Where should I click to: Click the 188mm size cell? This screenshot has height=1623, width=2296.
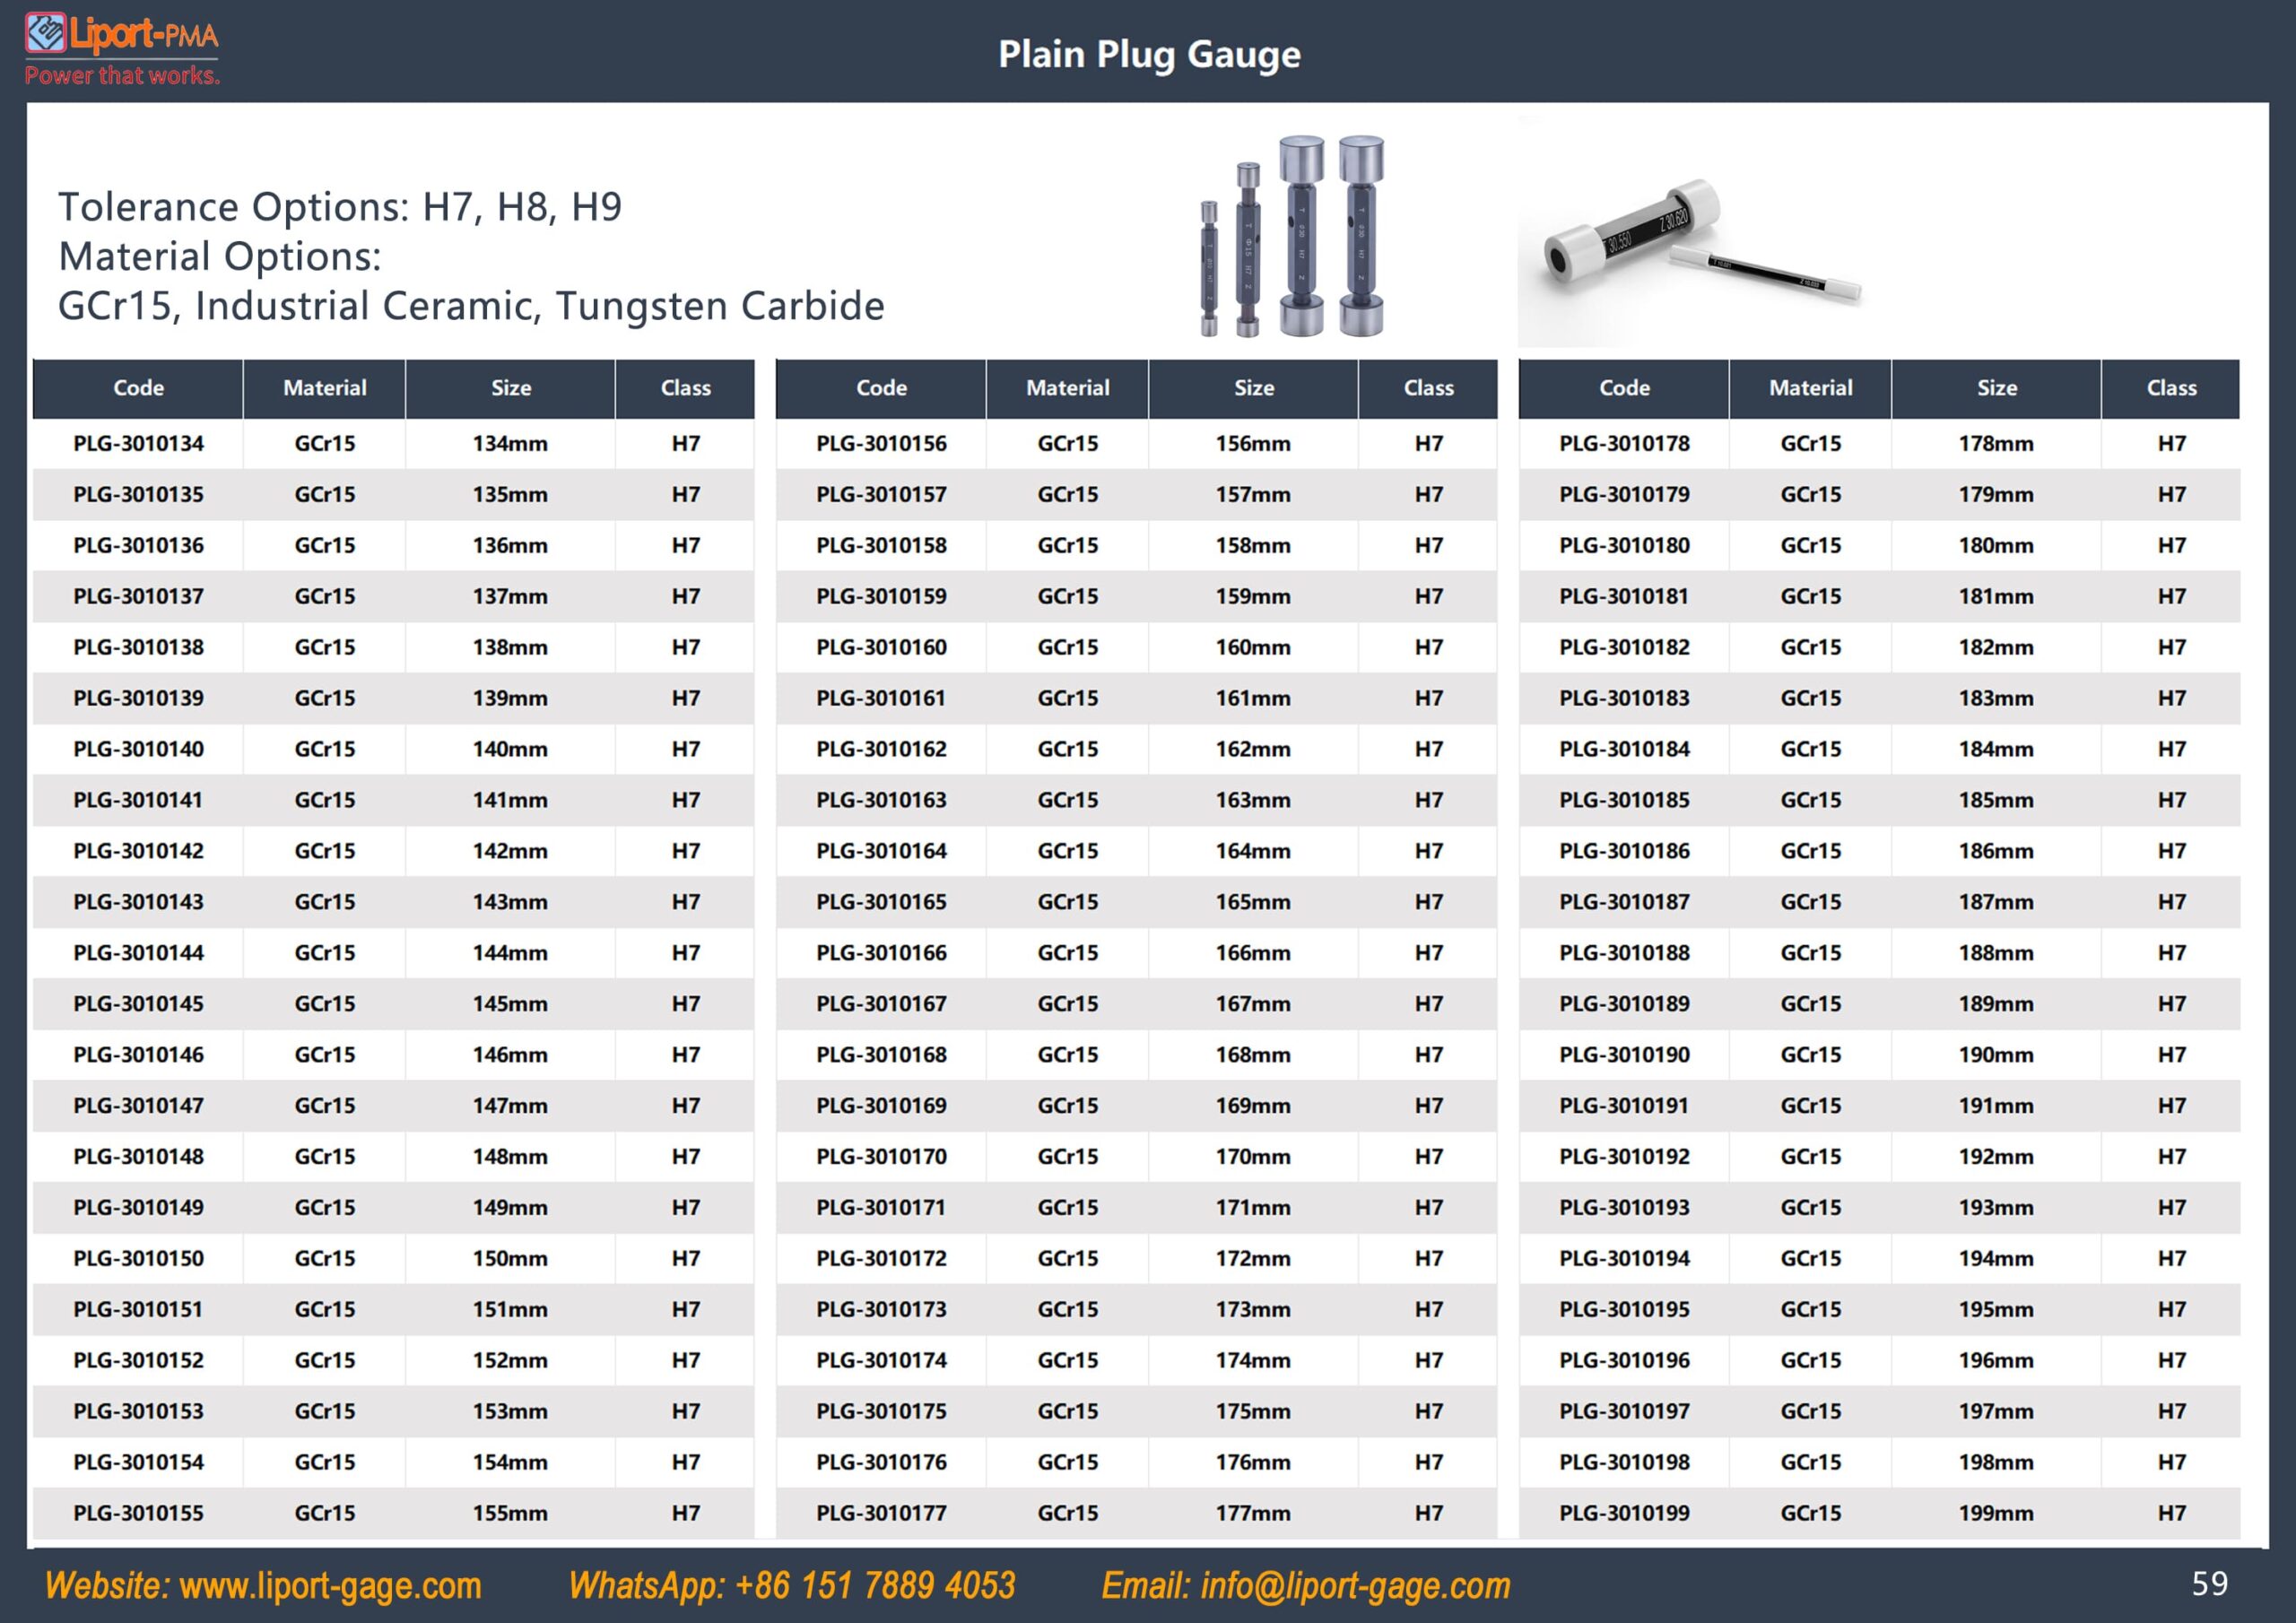pyautogui.click(x=1996, y=953)
